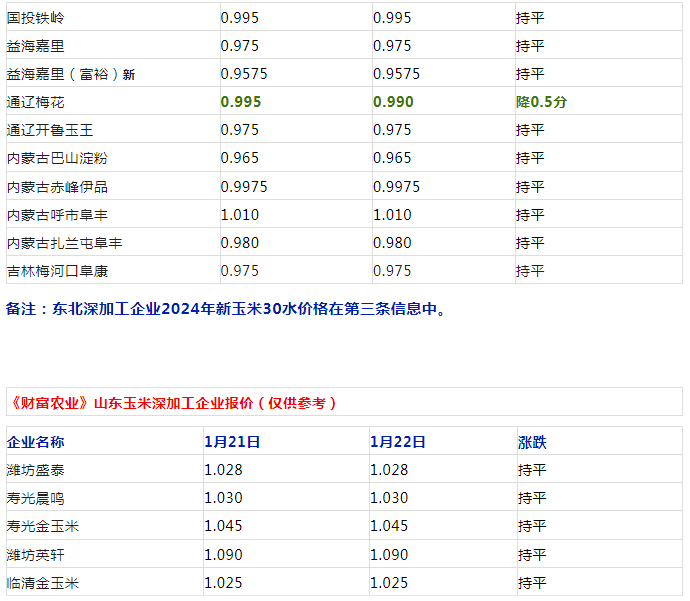Click the bold green 通辽梅花 0.990 price
Viewport: 690px width, 601px height.
point(392,102)
